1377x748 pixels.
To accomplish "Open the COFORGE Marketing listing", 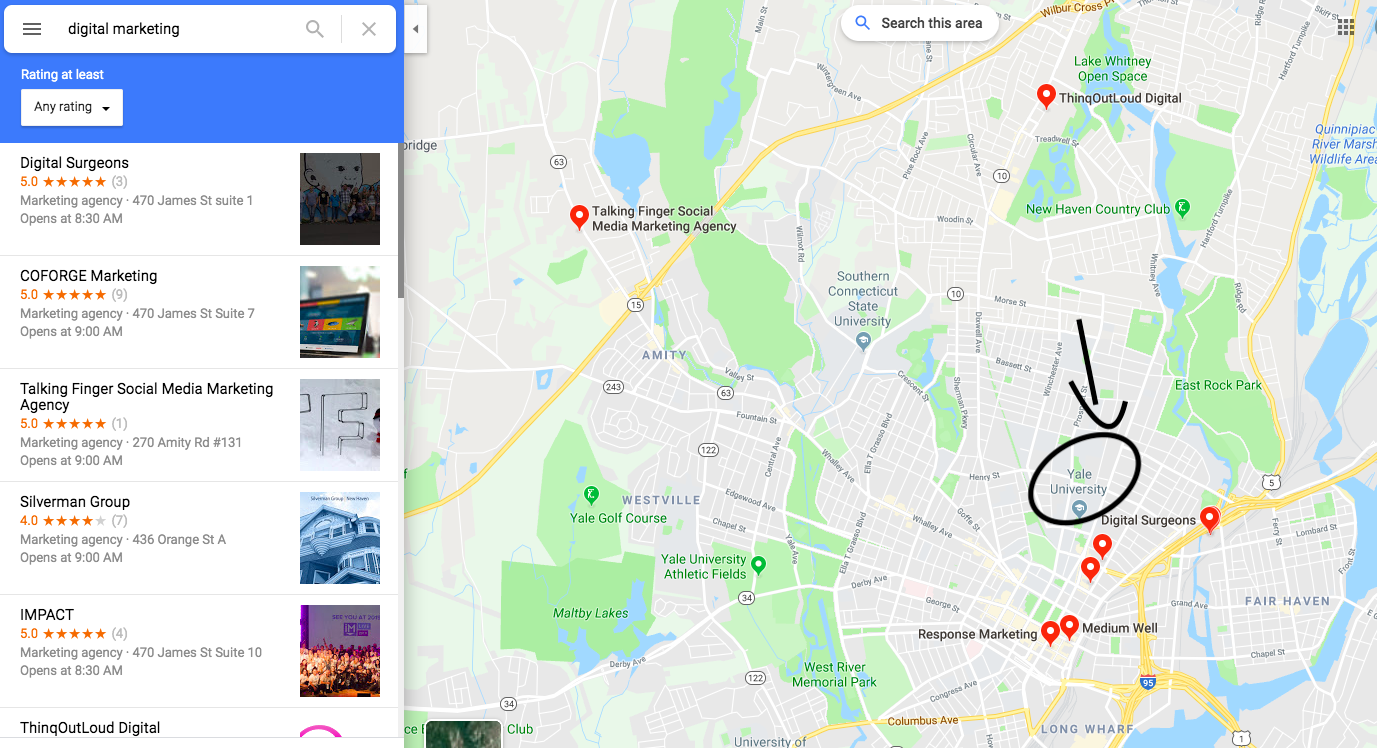I will [199, 312].
